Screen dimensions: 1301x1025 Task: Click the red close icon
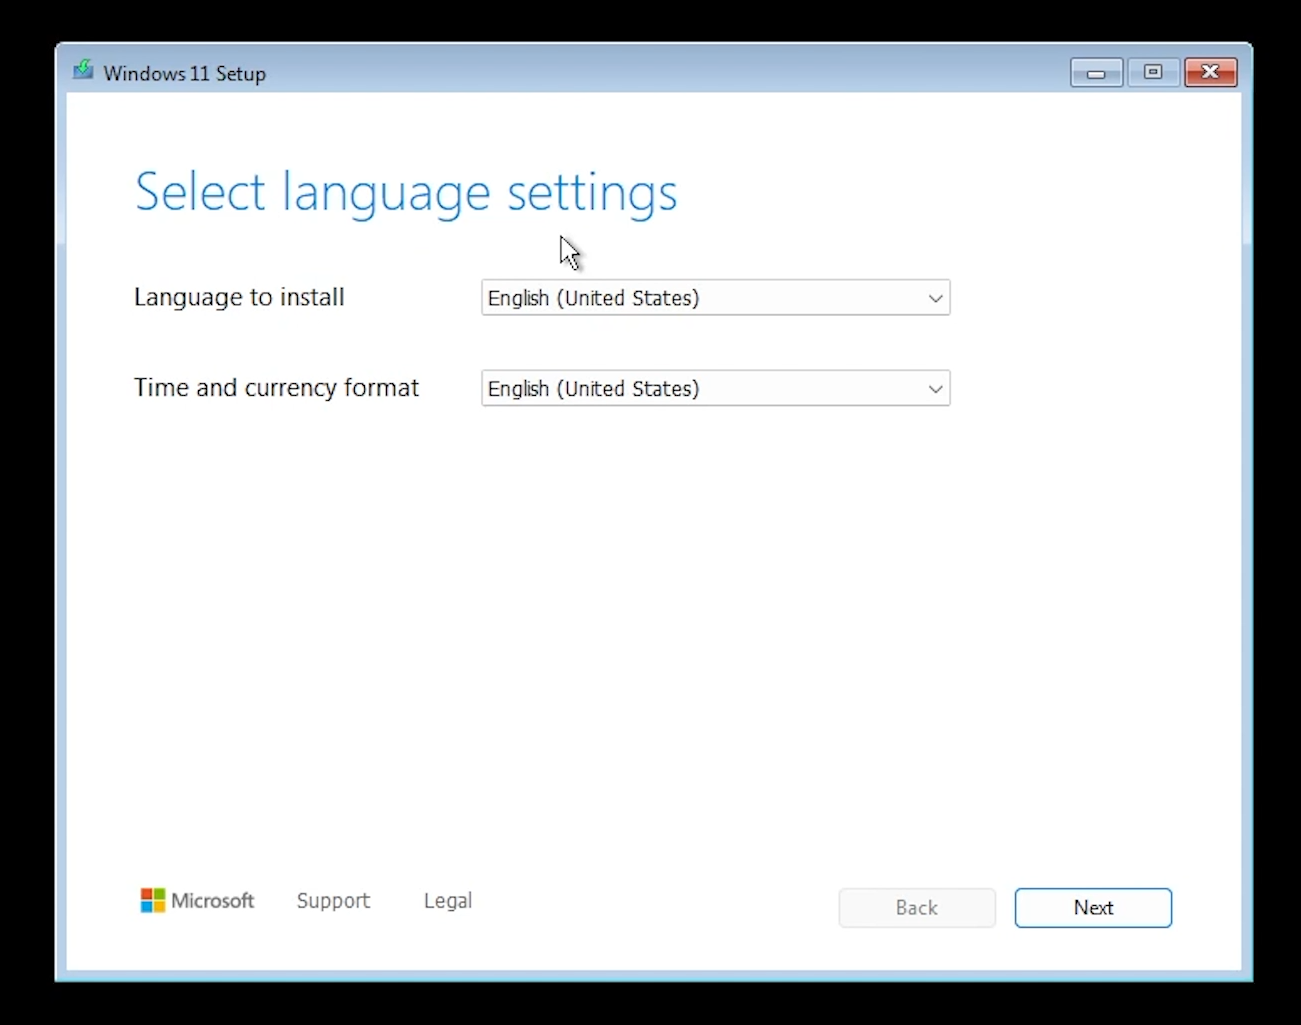click(x=1210, y=72)
